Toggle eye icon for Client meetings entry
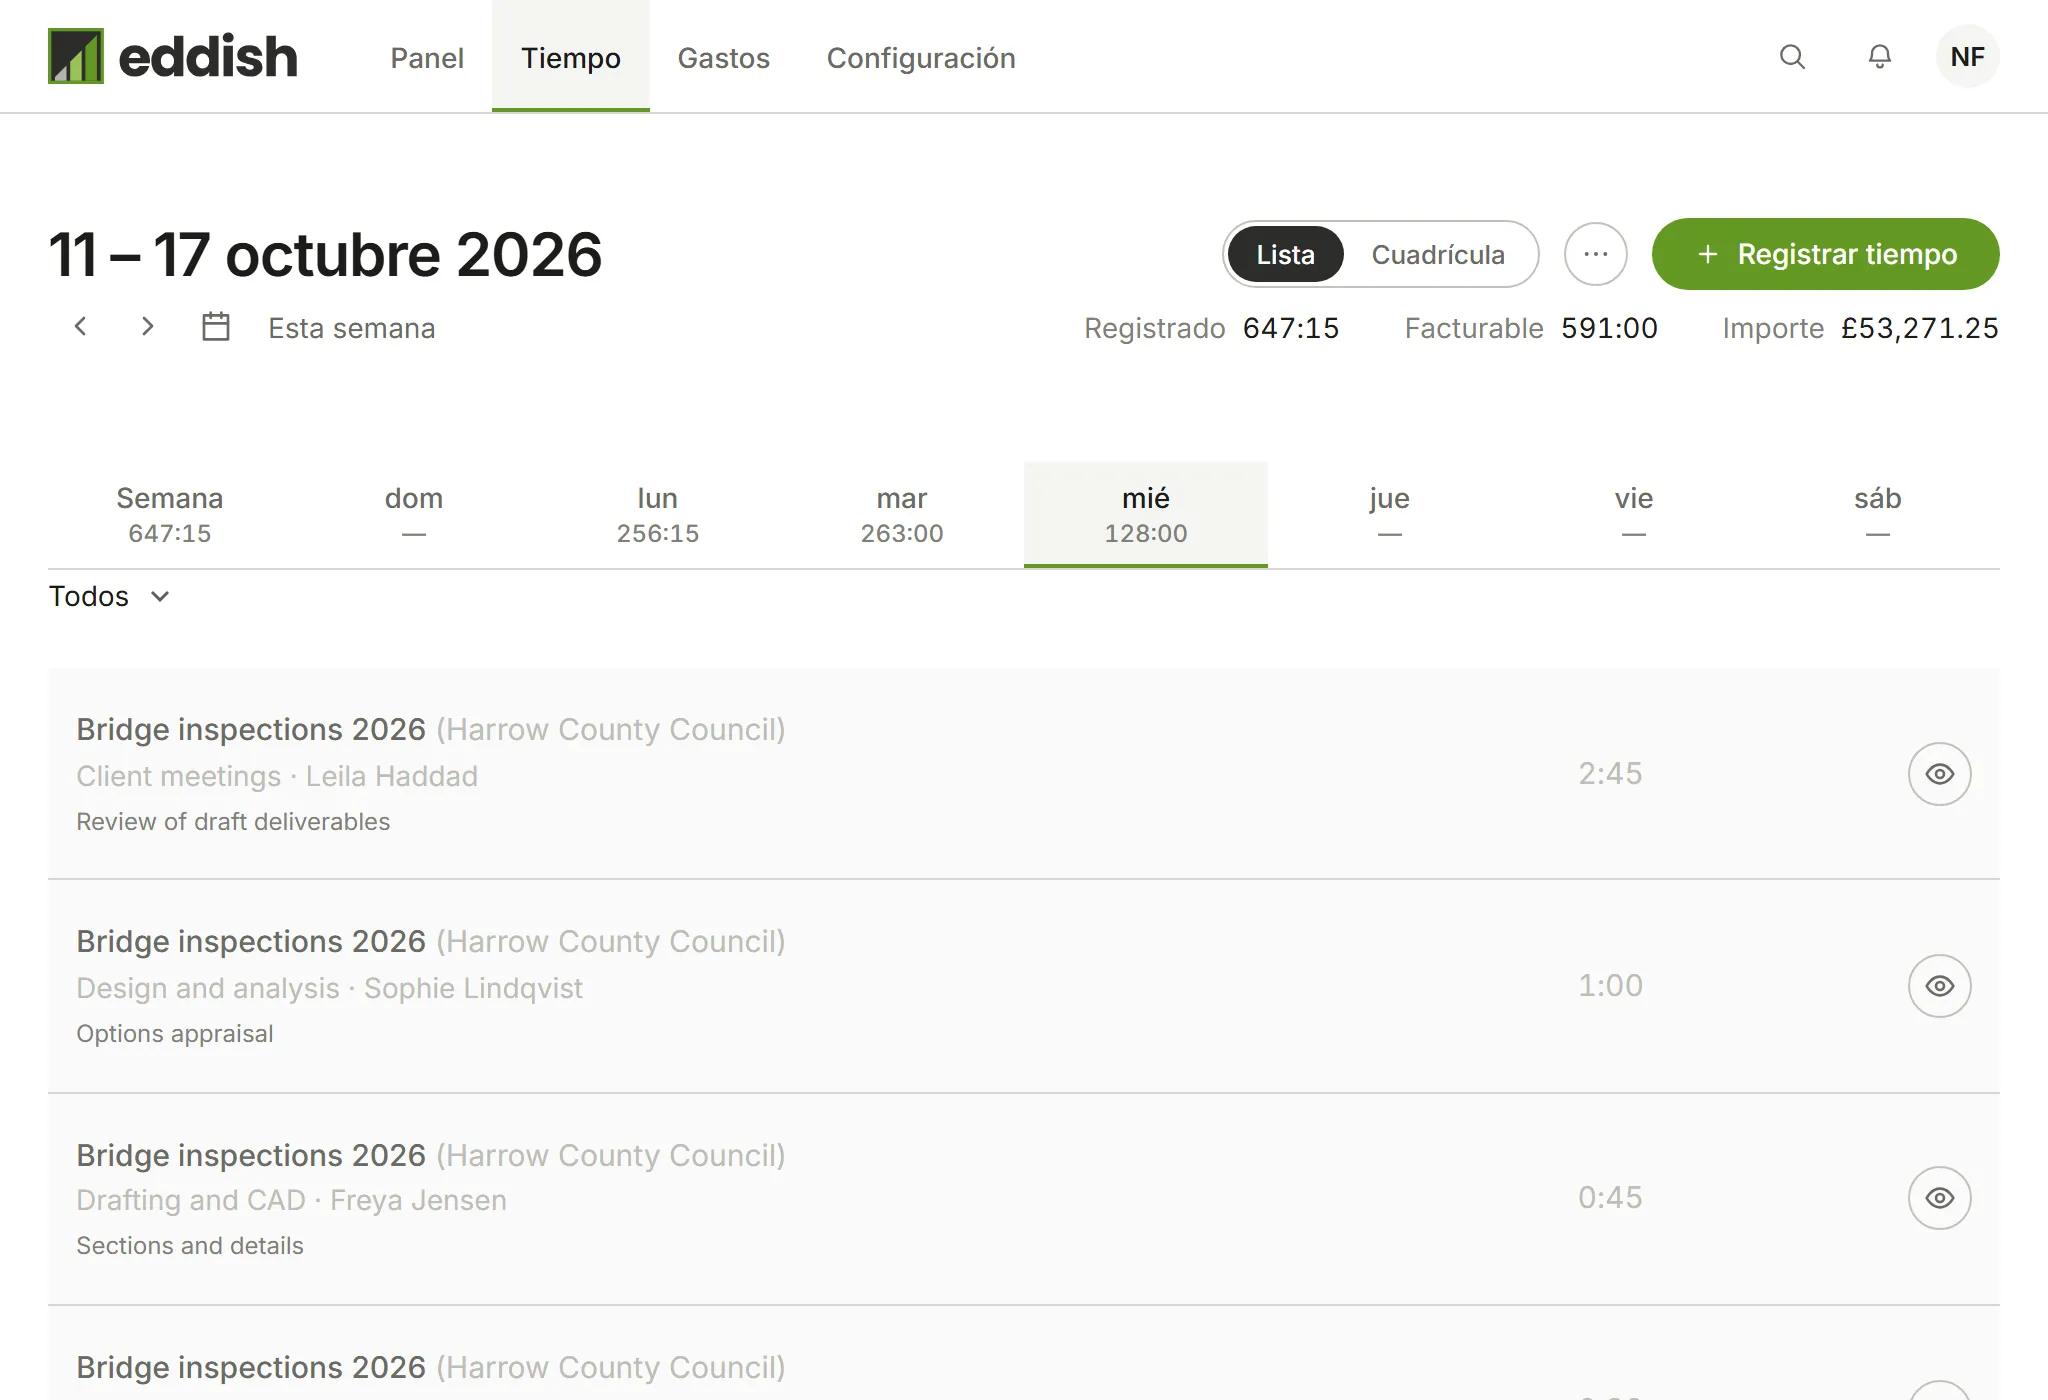This screenshot has height=1400, width=2048. [x=1939, y=774]
